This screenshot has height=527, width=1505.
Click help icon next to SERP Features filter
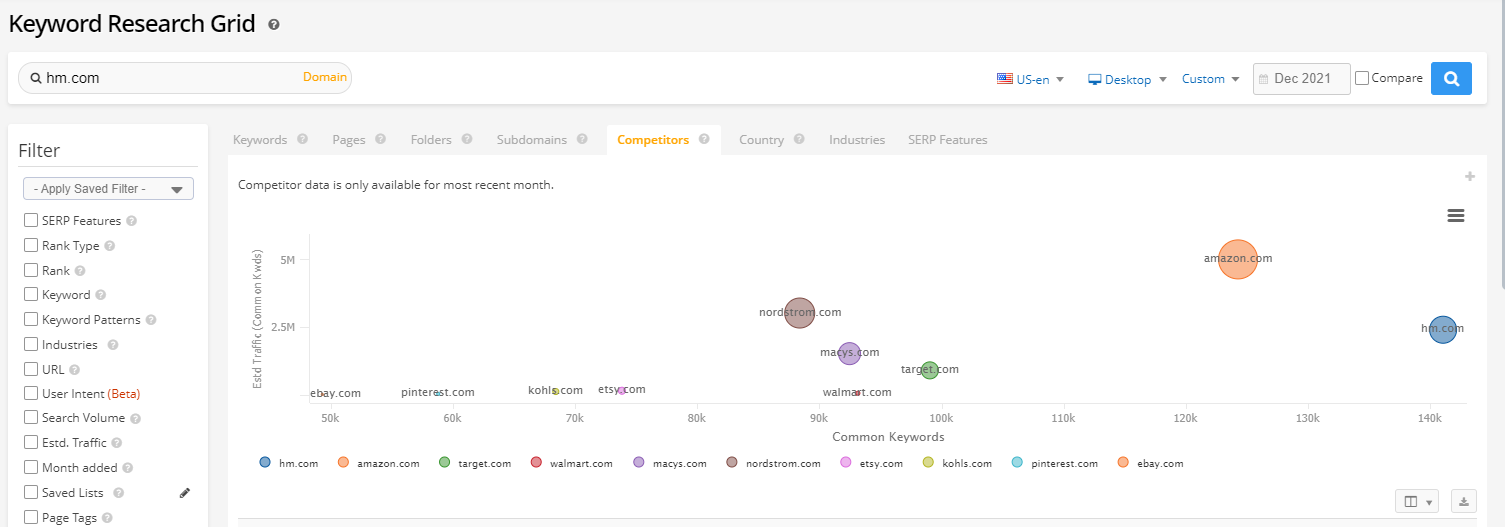[x=132, y=221]
